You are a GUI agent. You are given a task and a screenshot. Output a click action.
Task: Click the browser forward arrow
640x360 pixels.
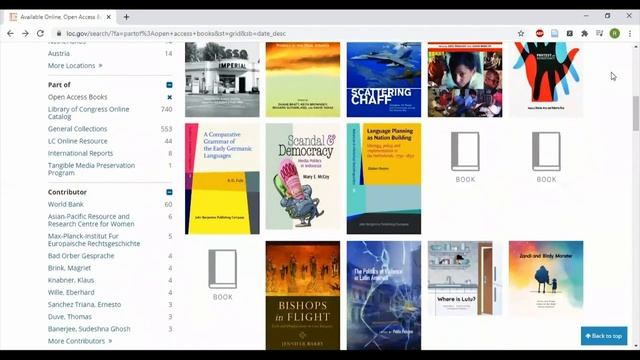point(25,33)
